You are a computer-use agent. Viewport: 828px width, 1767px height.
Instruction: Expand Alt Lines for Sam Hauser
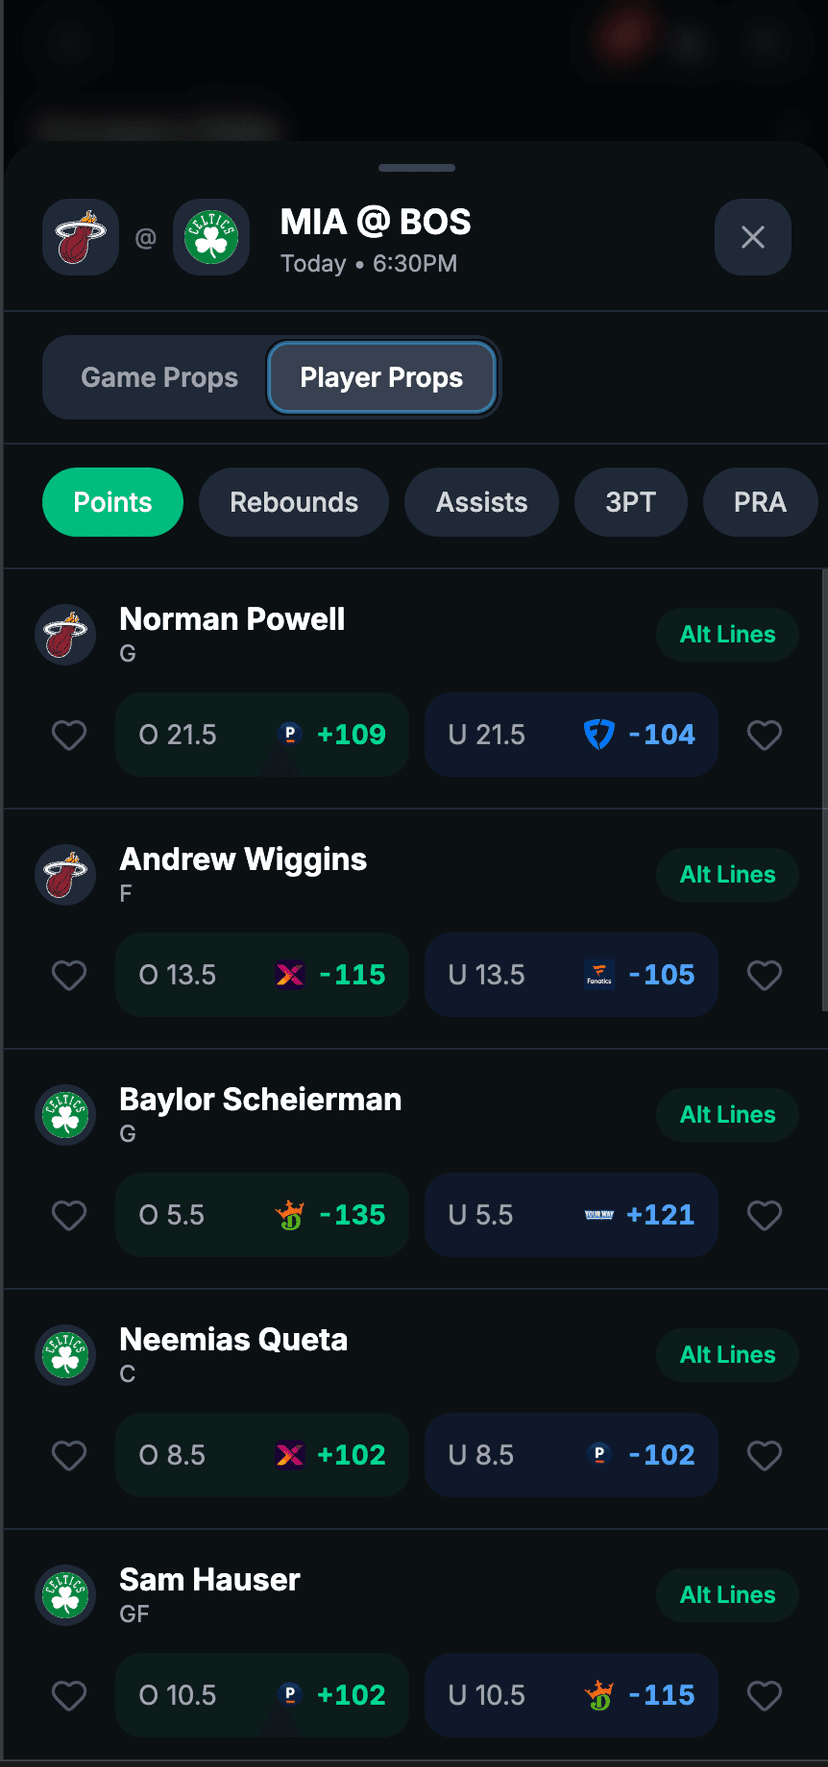(727, 1595)
